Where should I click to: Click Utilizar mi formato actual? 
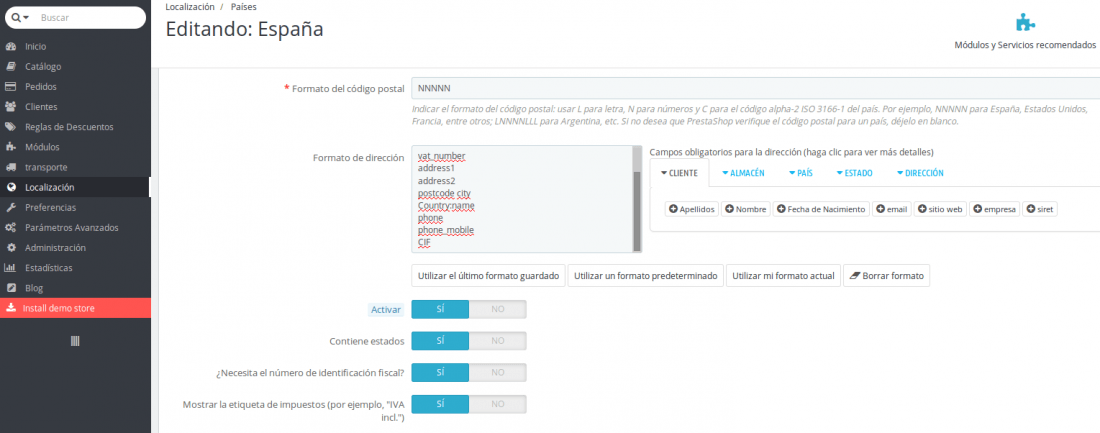[x=783, y=276]
